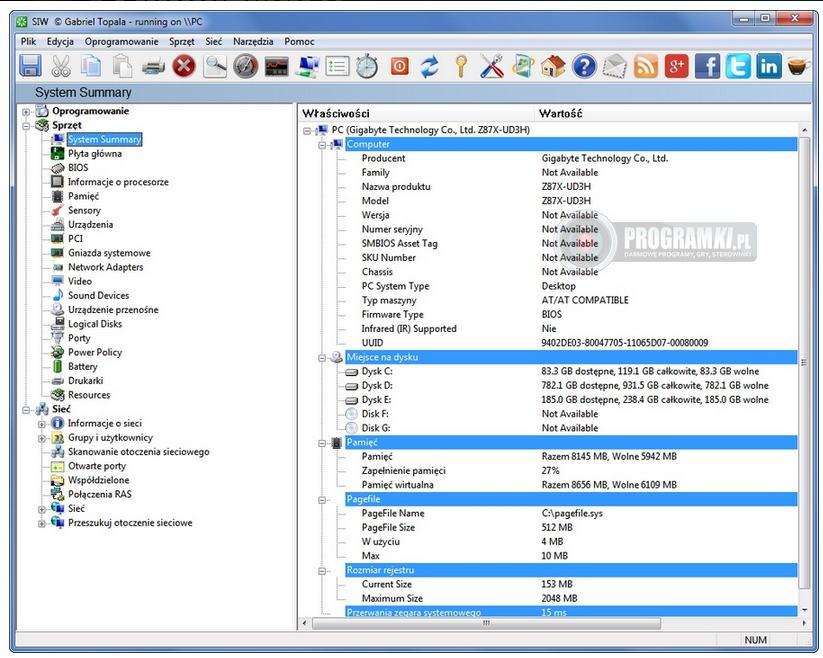Select Płyta główna in the tree
Viewport: 823px width, 658px height.
(94, 153)
